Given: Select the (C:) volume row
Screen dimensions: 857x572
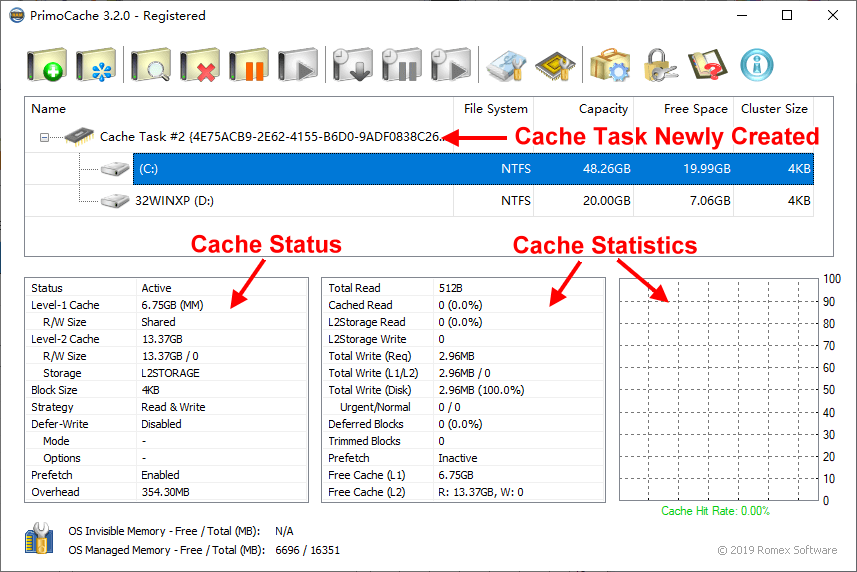Looking at the screenshot, I should tap(473, 169).
